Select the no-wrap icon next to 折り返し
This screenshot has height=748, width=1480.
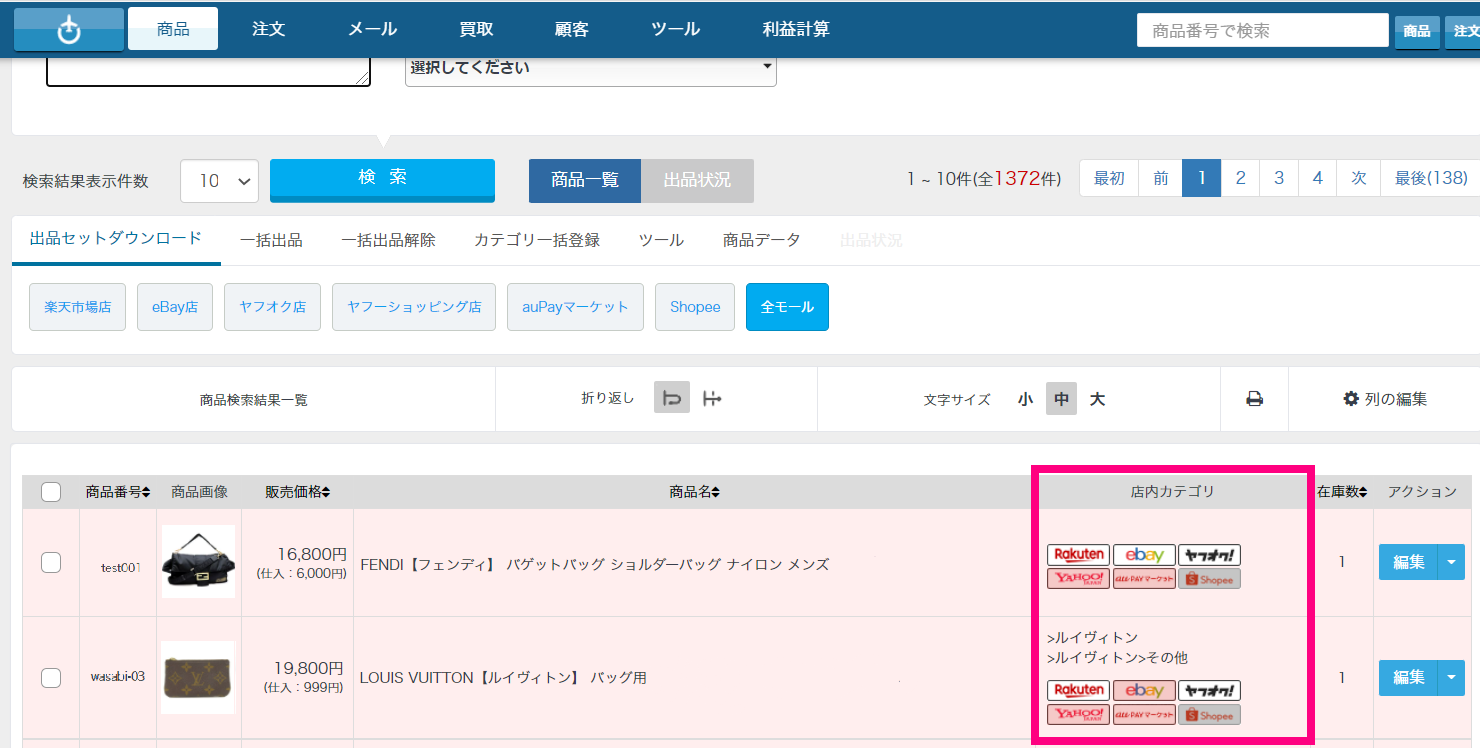click(x=712, y=399)
